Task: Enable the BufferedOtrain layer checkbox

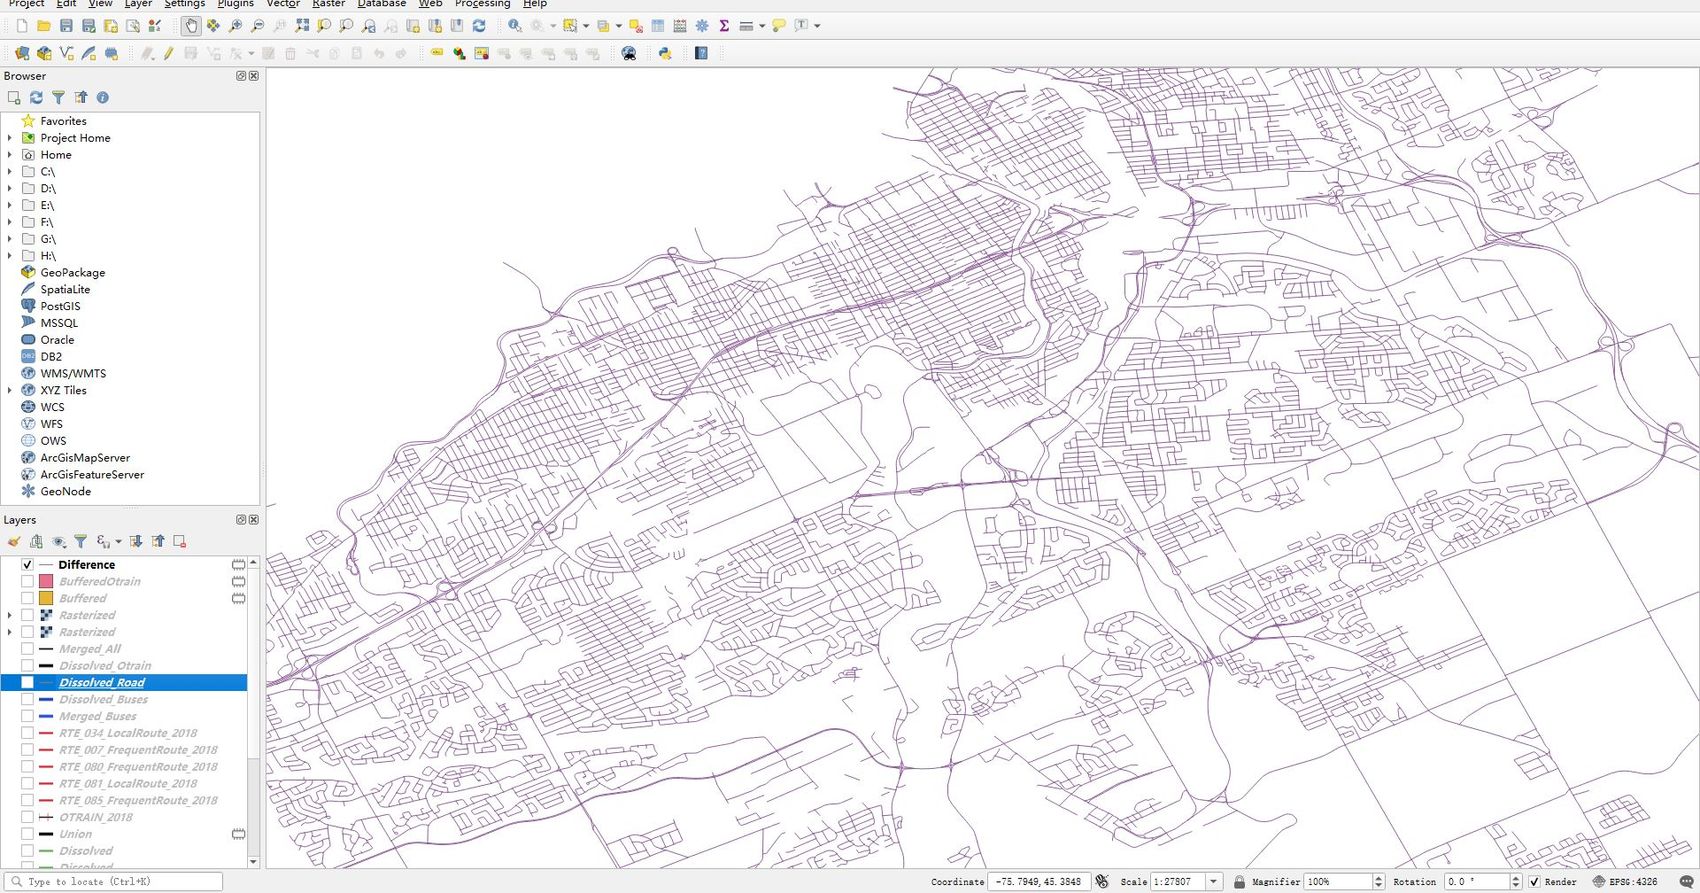Action: (27, 582)
